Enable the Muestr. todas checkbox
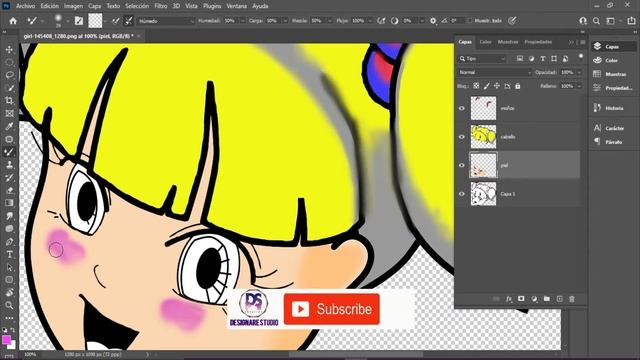This screenshot has width=640, height=360. click(x=469, y=20)
